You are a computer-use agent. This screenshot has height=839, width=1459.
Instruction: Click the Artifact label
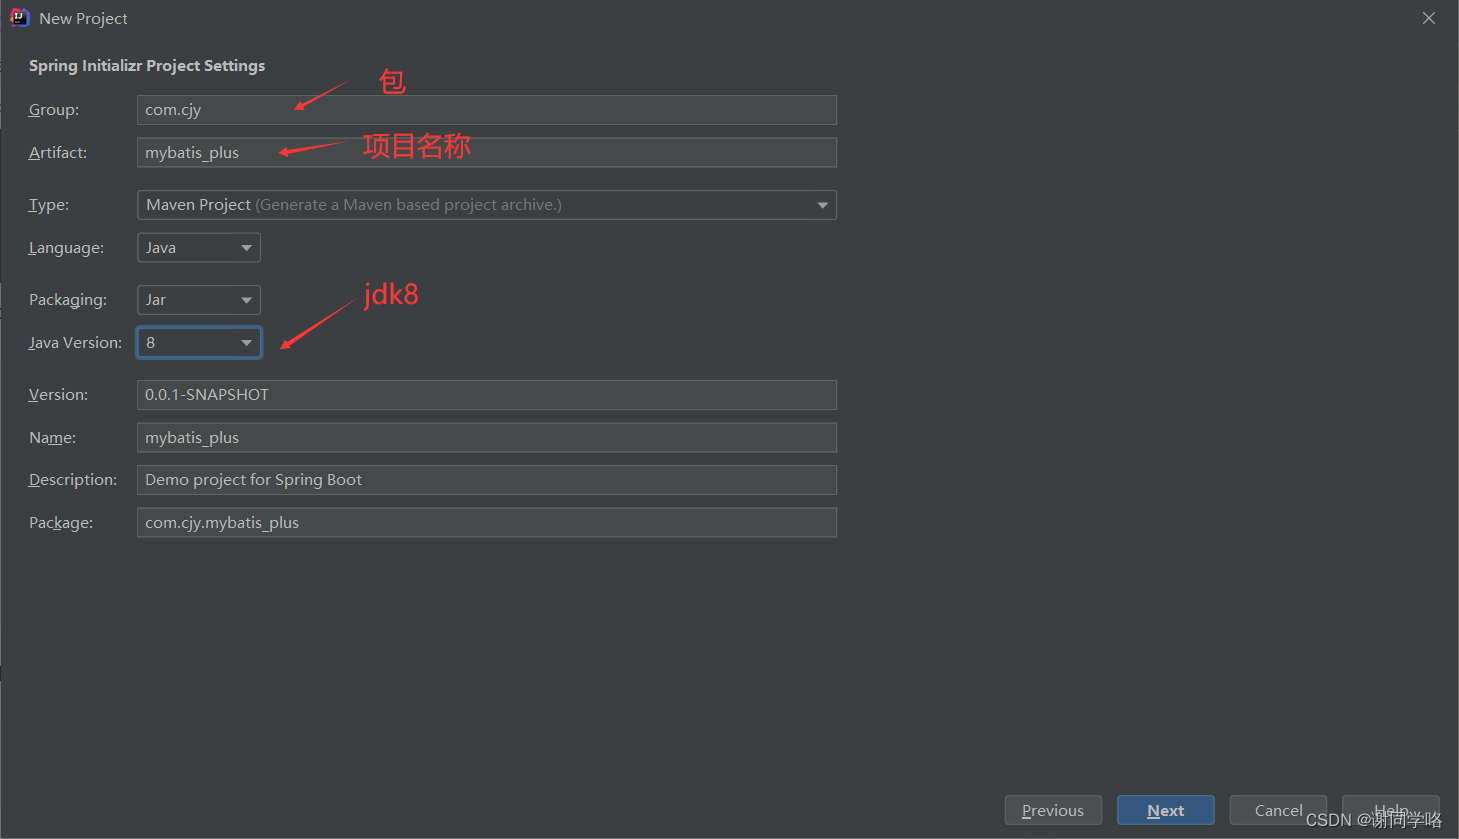[x=58, y=153]
